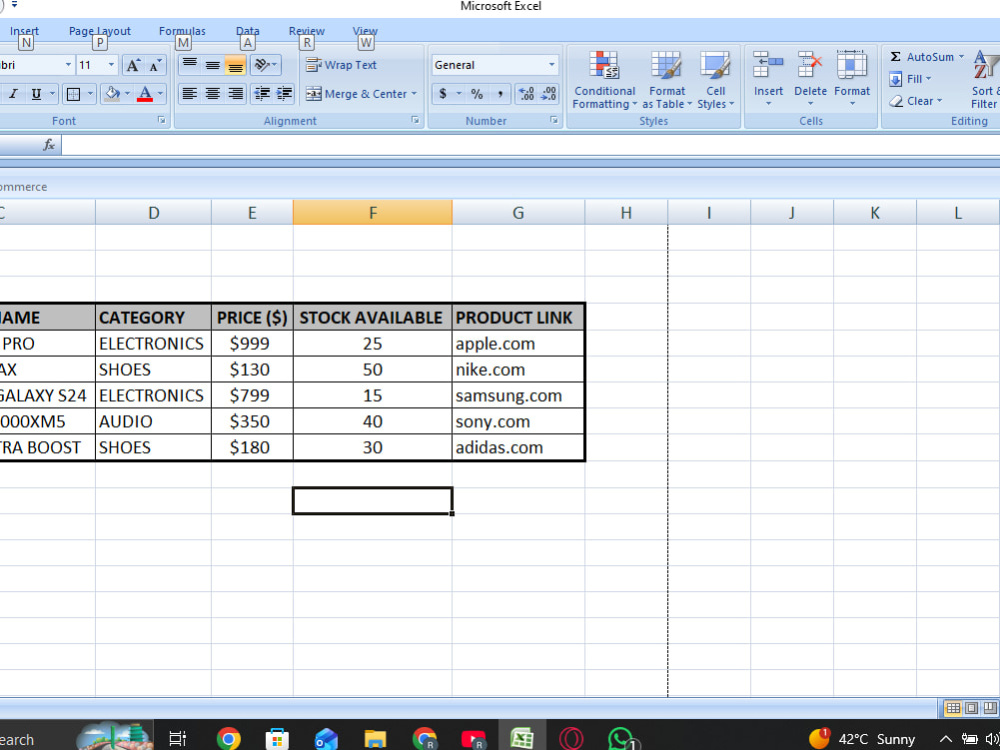1000x750 pixels.
Task: Open Format as Table gallery
Action: pos(666,80)
